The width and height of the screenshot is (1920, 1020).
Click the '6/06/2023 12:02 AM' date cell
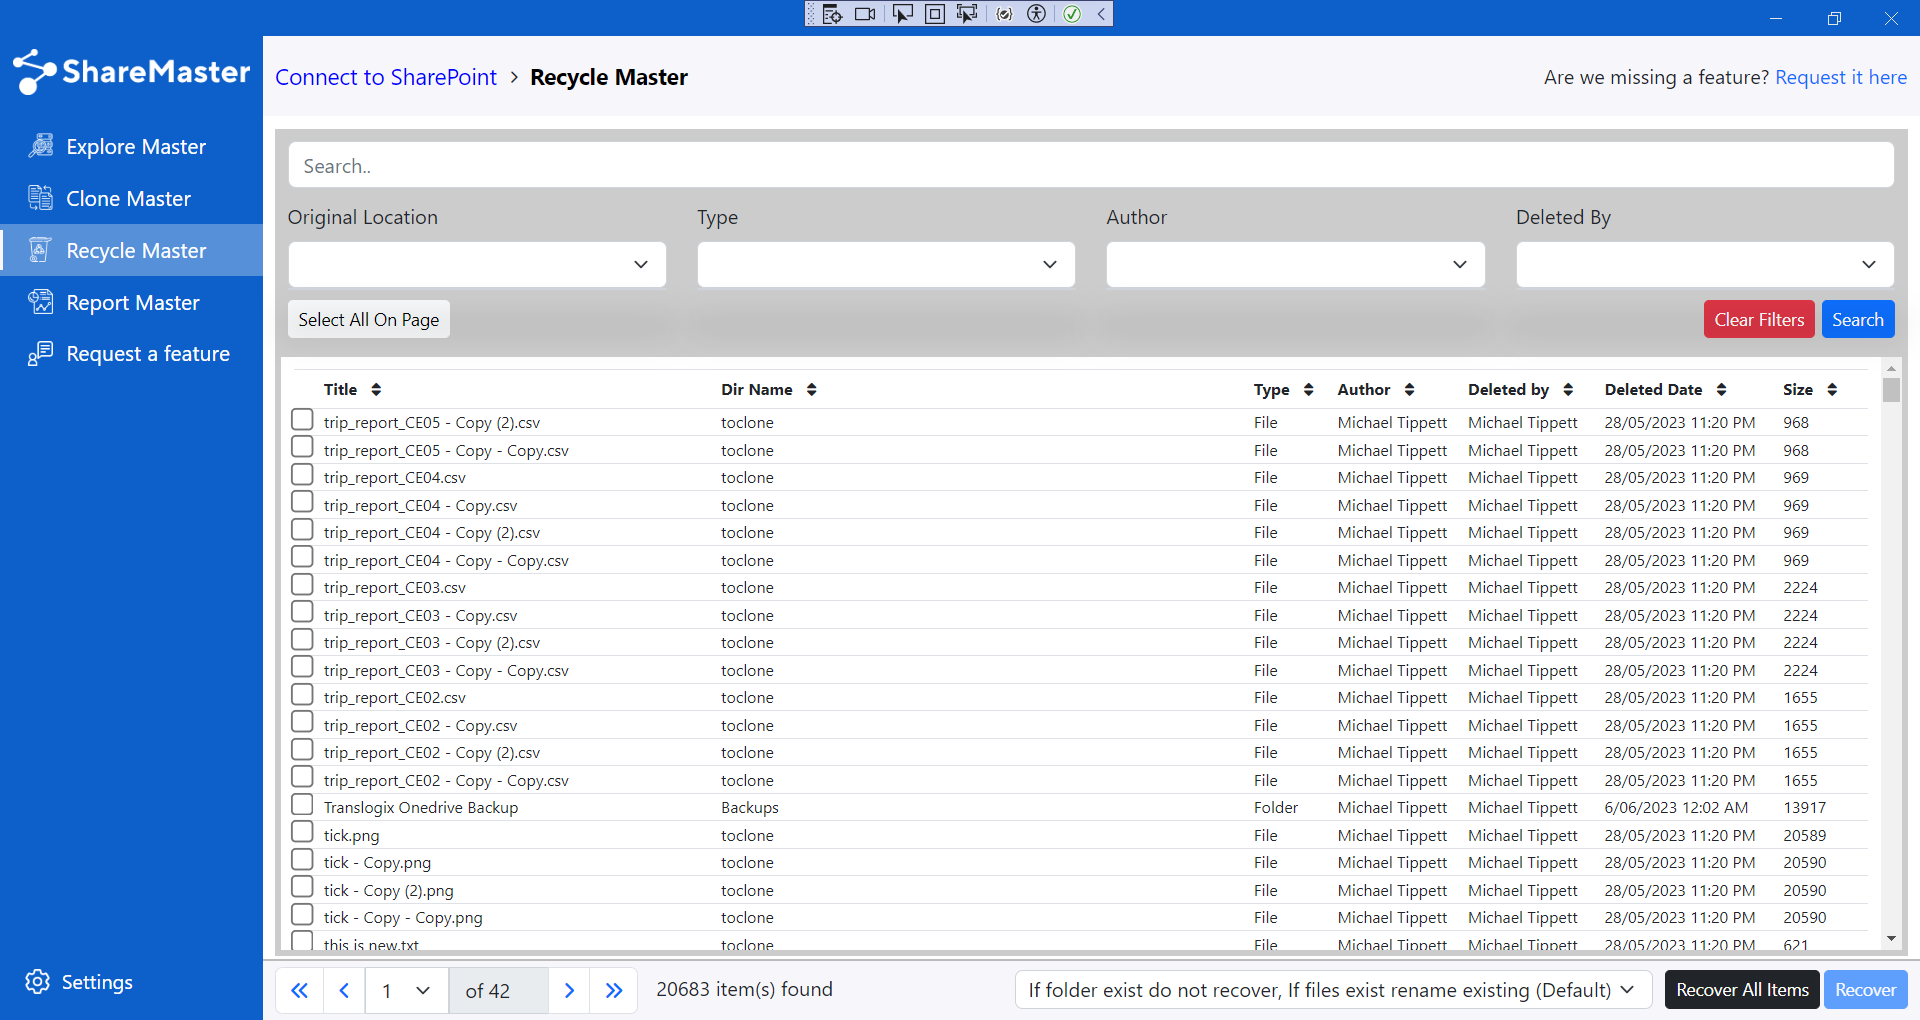1677,808
